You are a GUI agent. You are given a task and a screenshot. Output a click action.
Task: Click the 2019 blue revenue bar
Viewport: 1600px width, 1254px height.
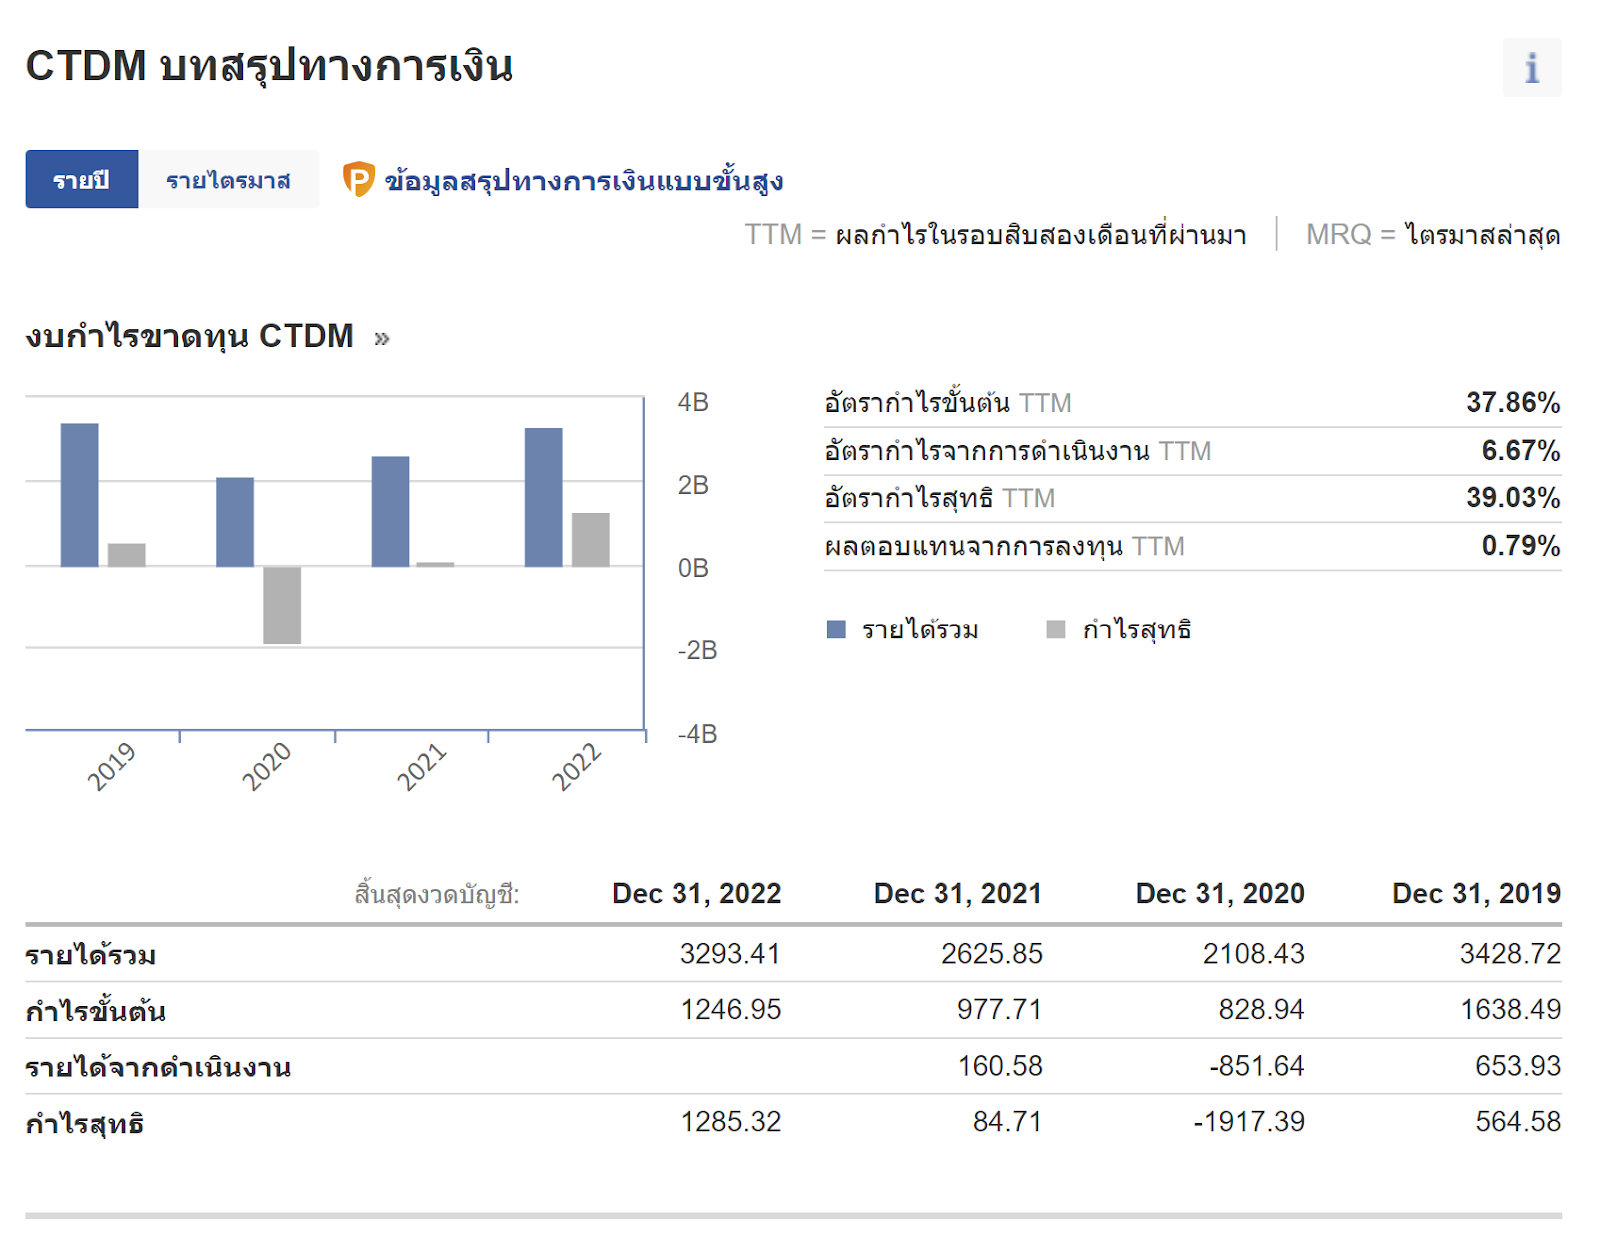80,495
